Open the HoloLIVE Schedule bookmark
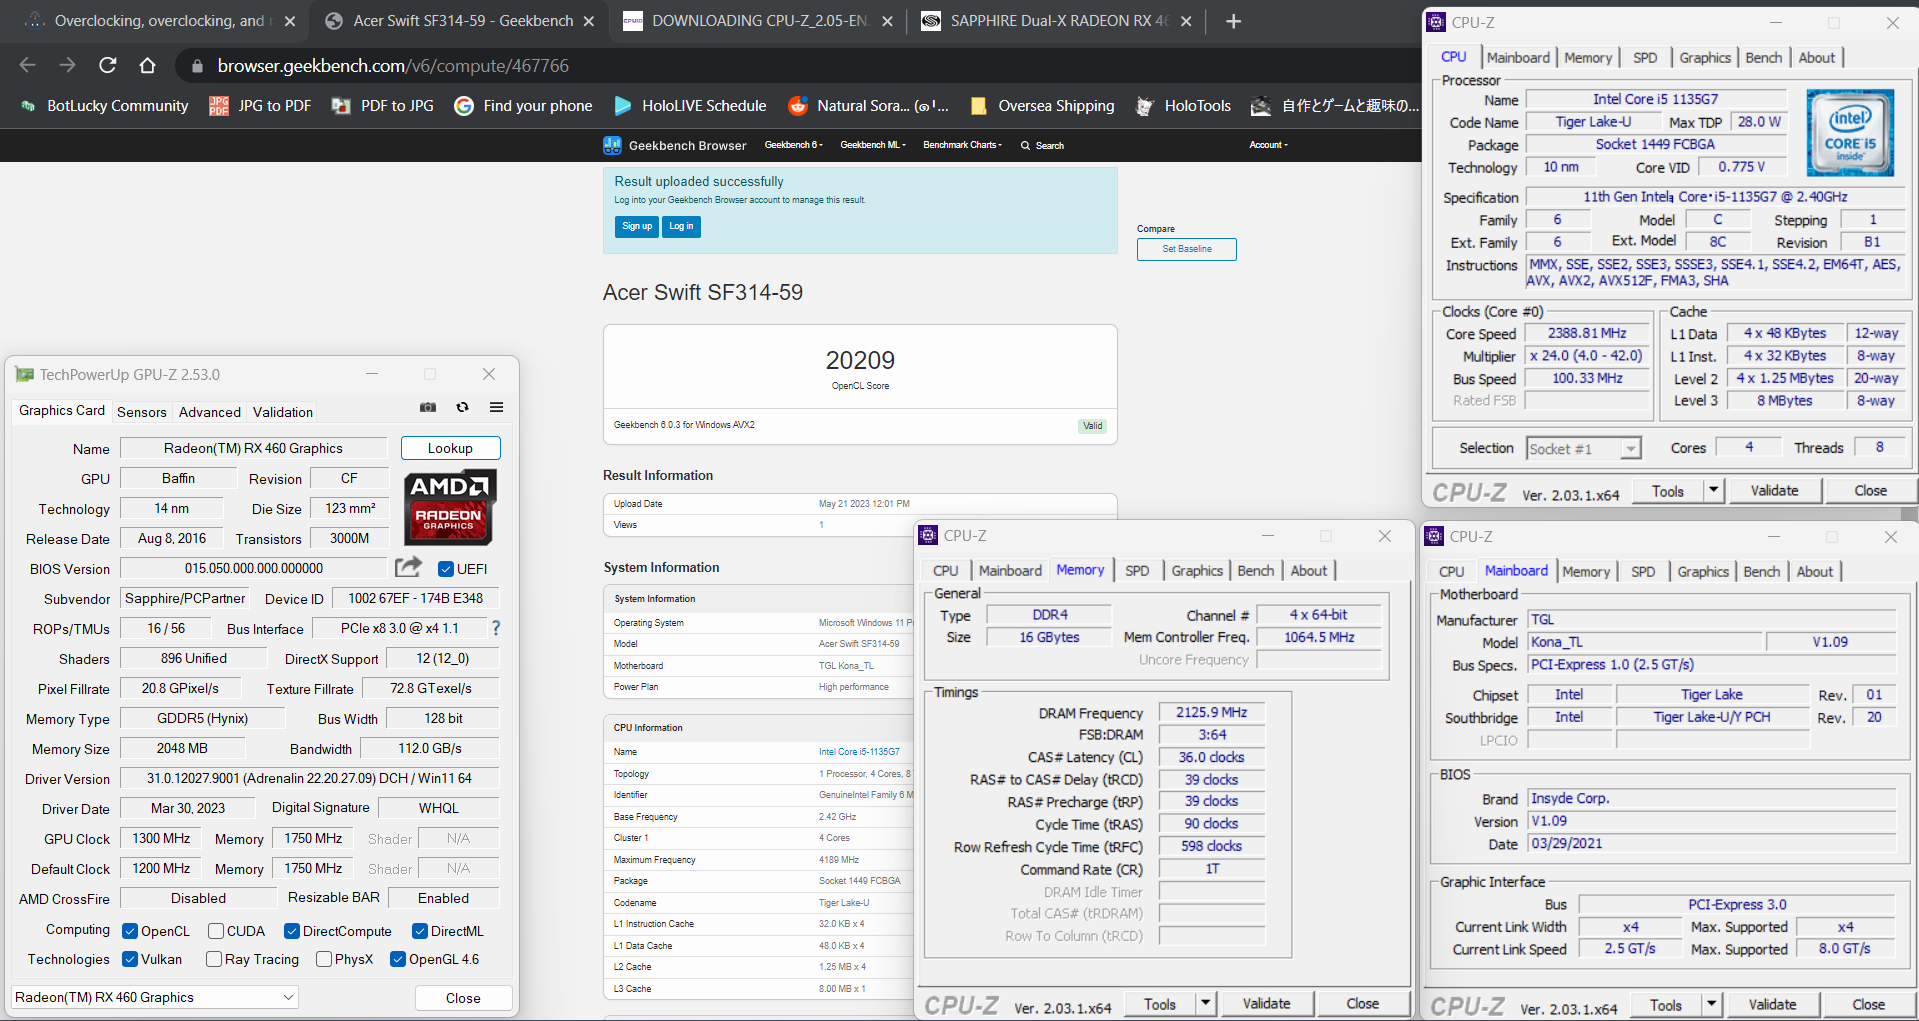The width and height of the screenshot is (1919, 1021). tap(690, 106)
